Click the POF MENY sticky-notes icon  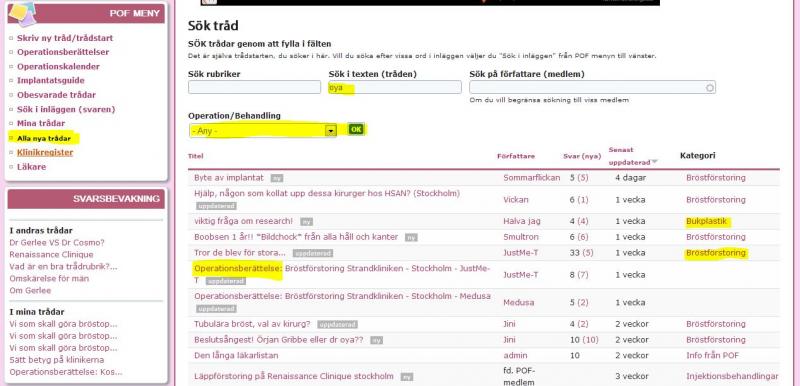coord(22,14)
